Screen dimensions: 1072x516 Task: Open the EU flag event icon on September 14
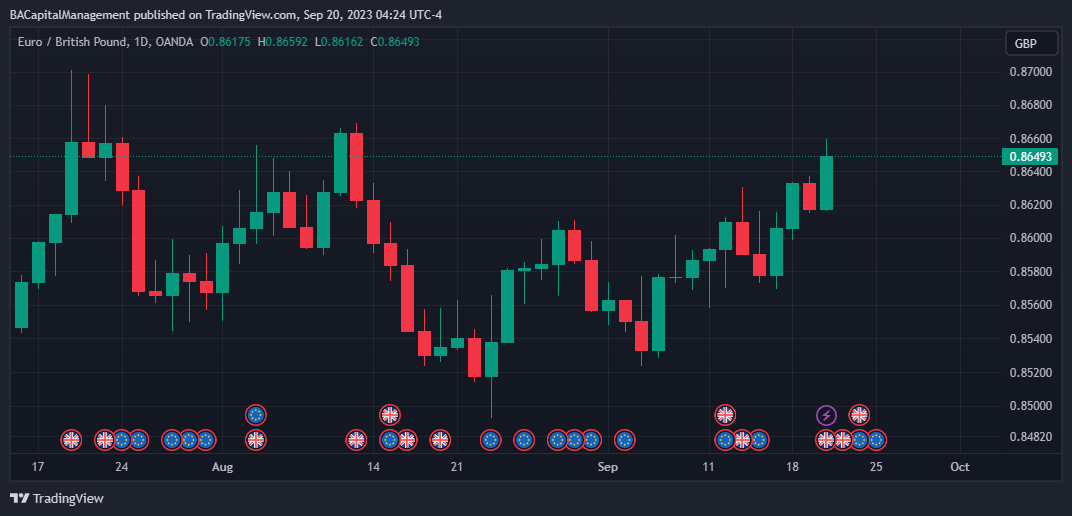759,439
